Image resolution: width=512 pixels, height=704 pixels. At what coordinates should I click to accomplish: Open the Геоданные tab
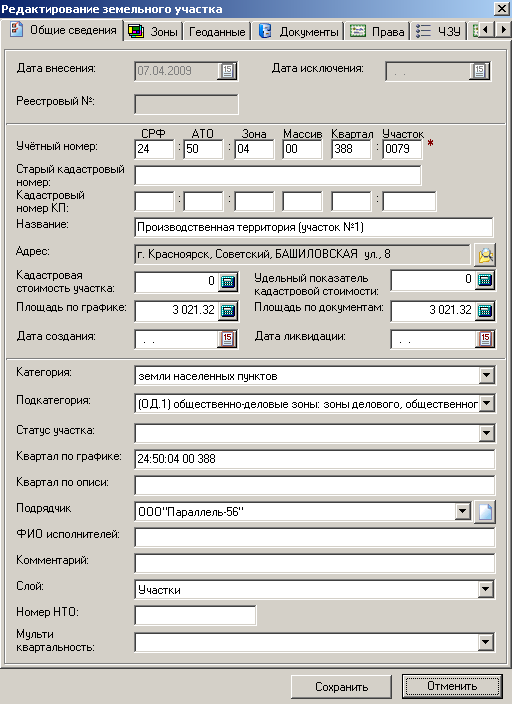click(x=217, y=31)
